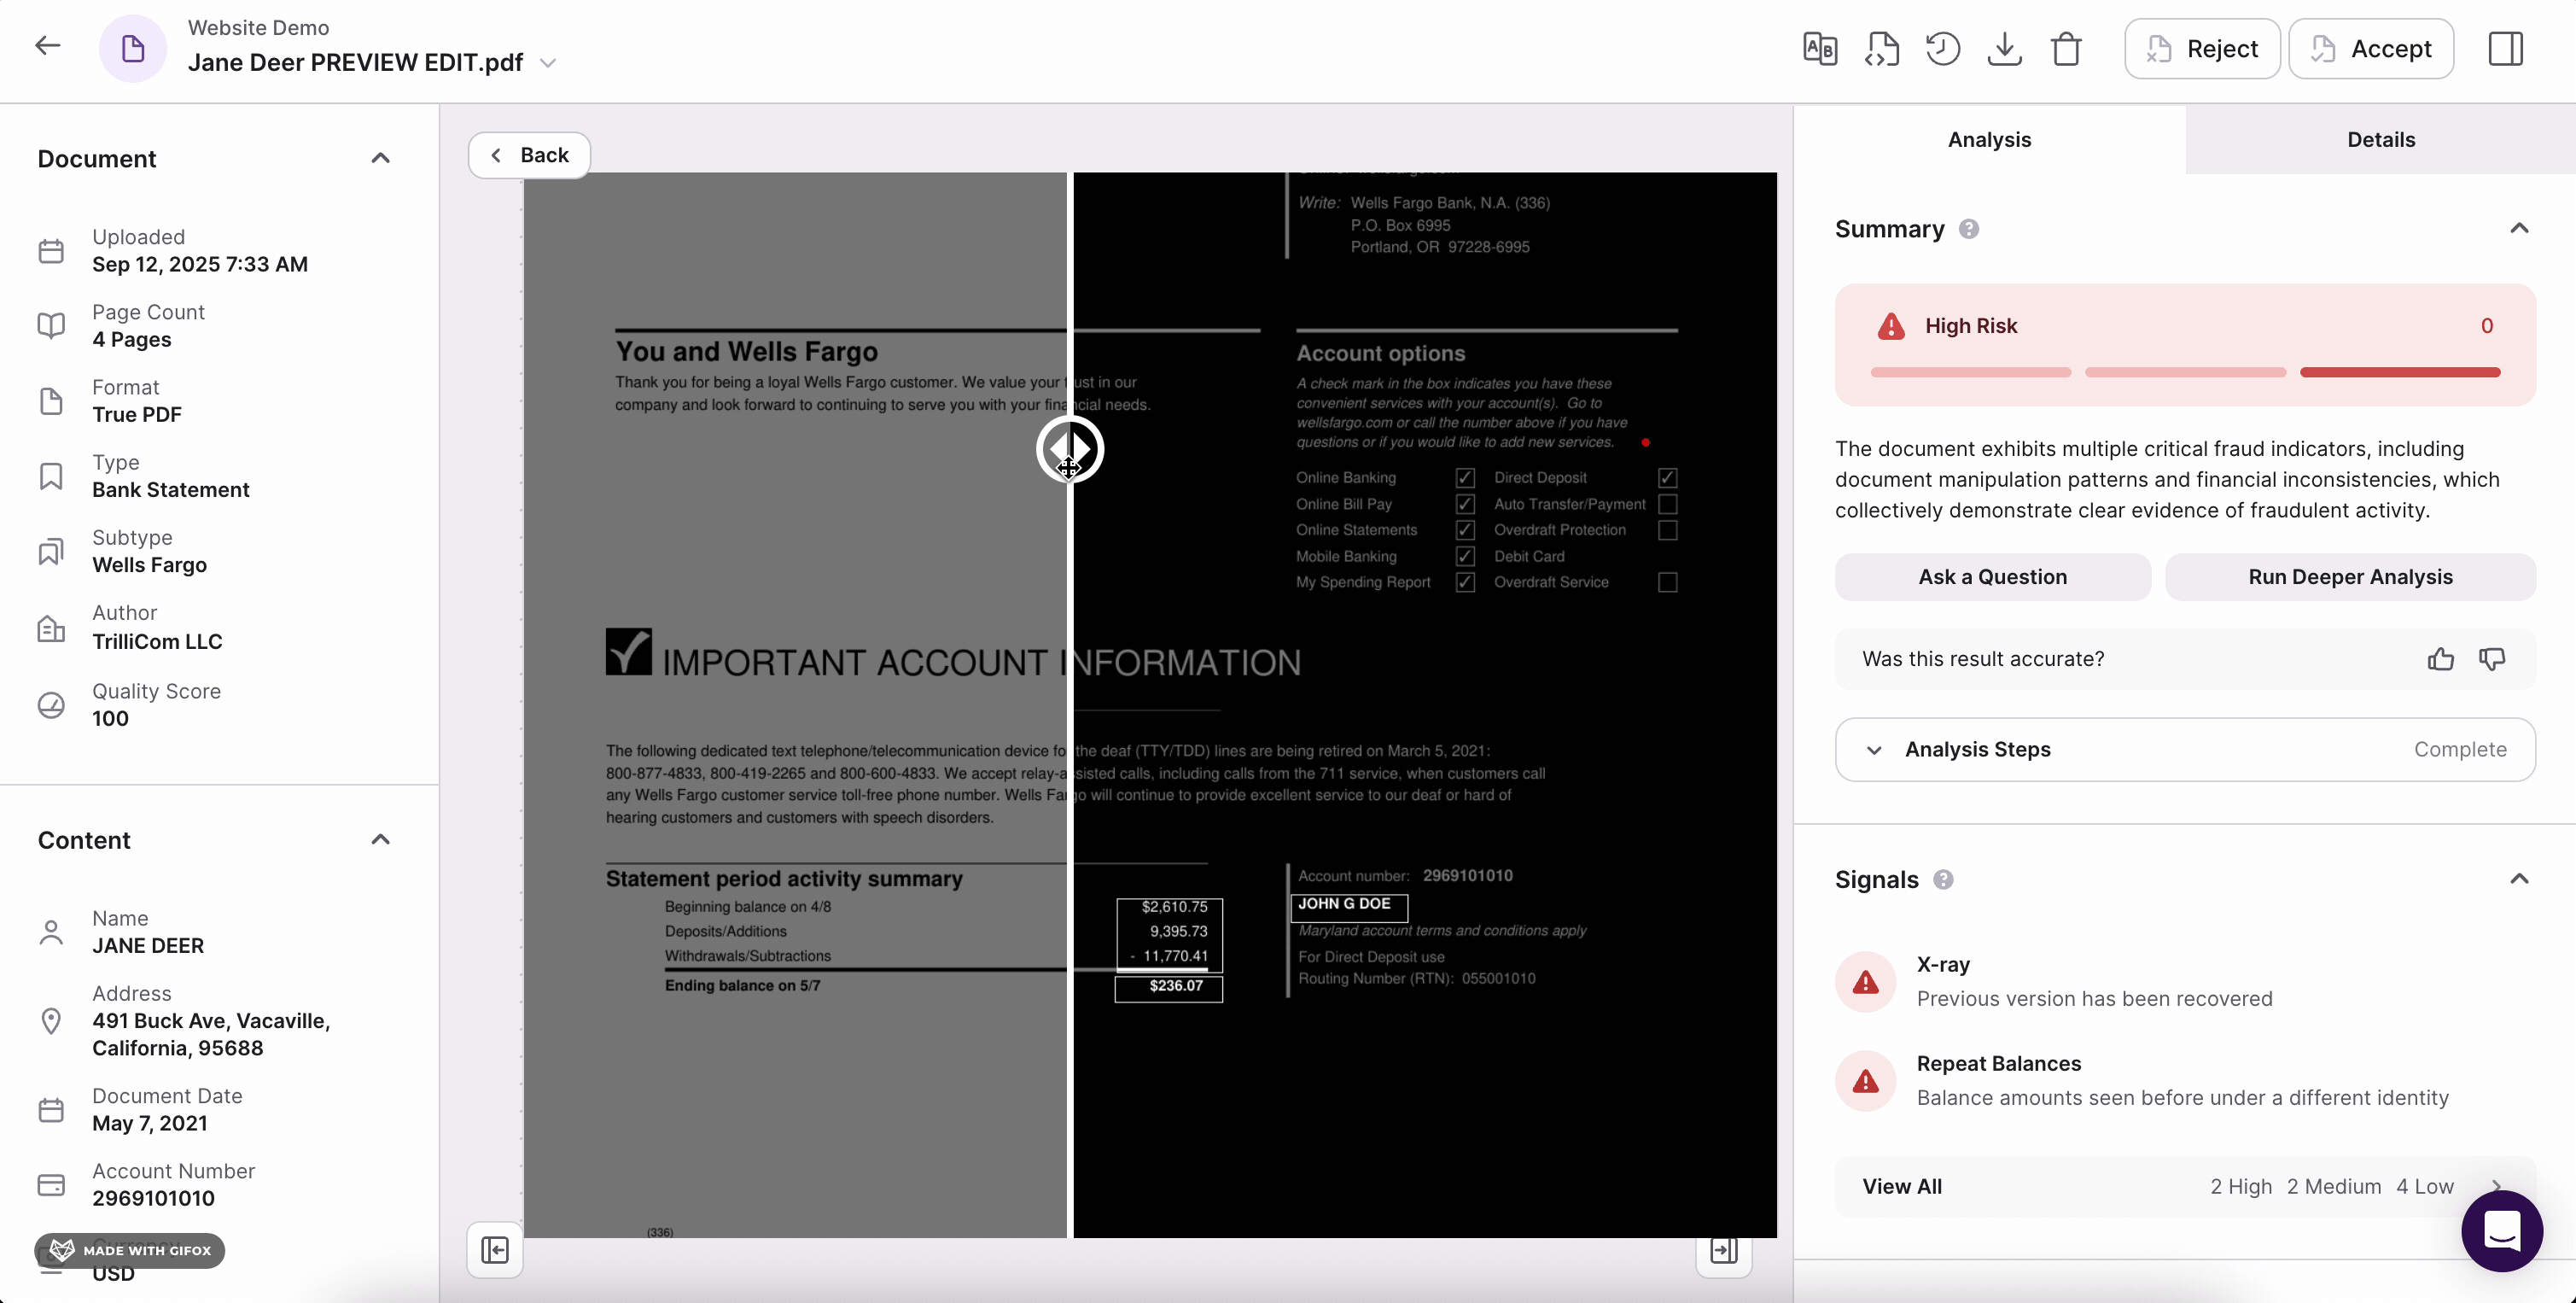Click the image comparison slider handle

tap(1069, 450)
